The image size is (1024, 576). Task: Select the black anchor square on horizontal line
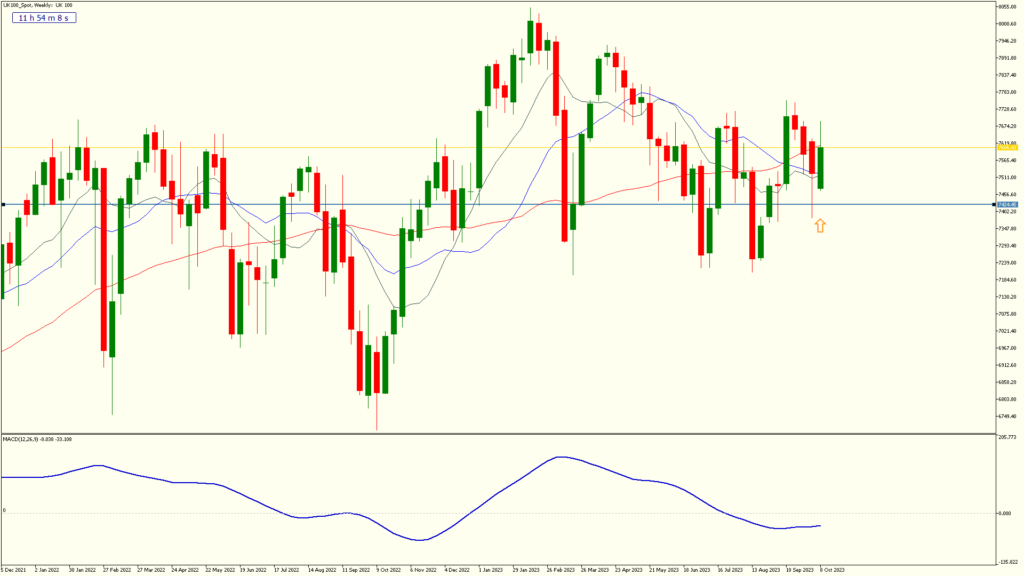click(4, 204)
